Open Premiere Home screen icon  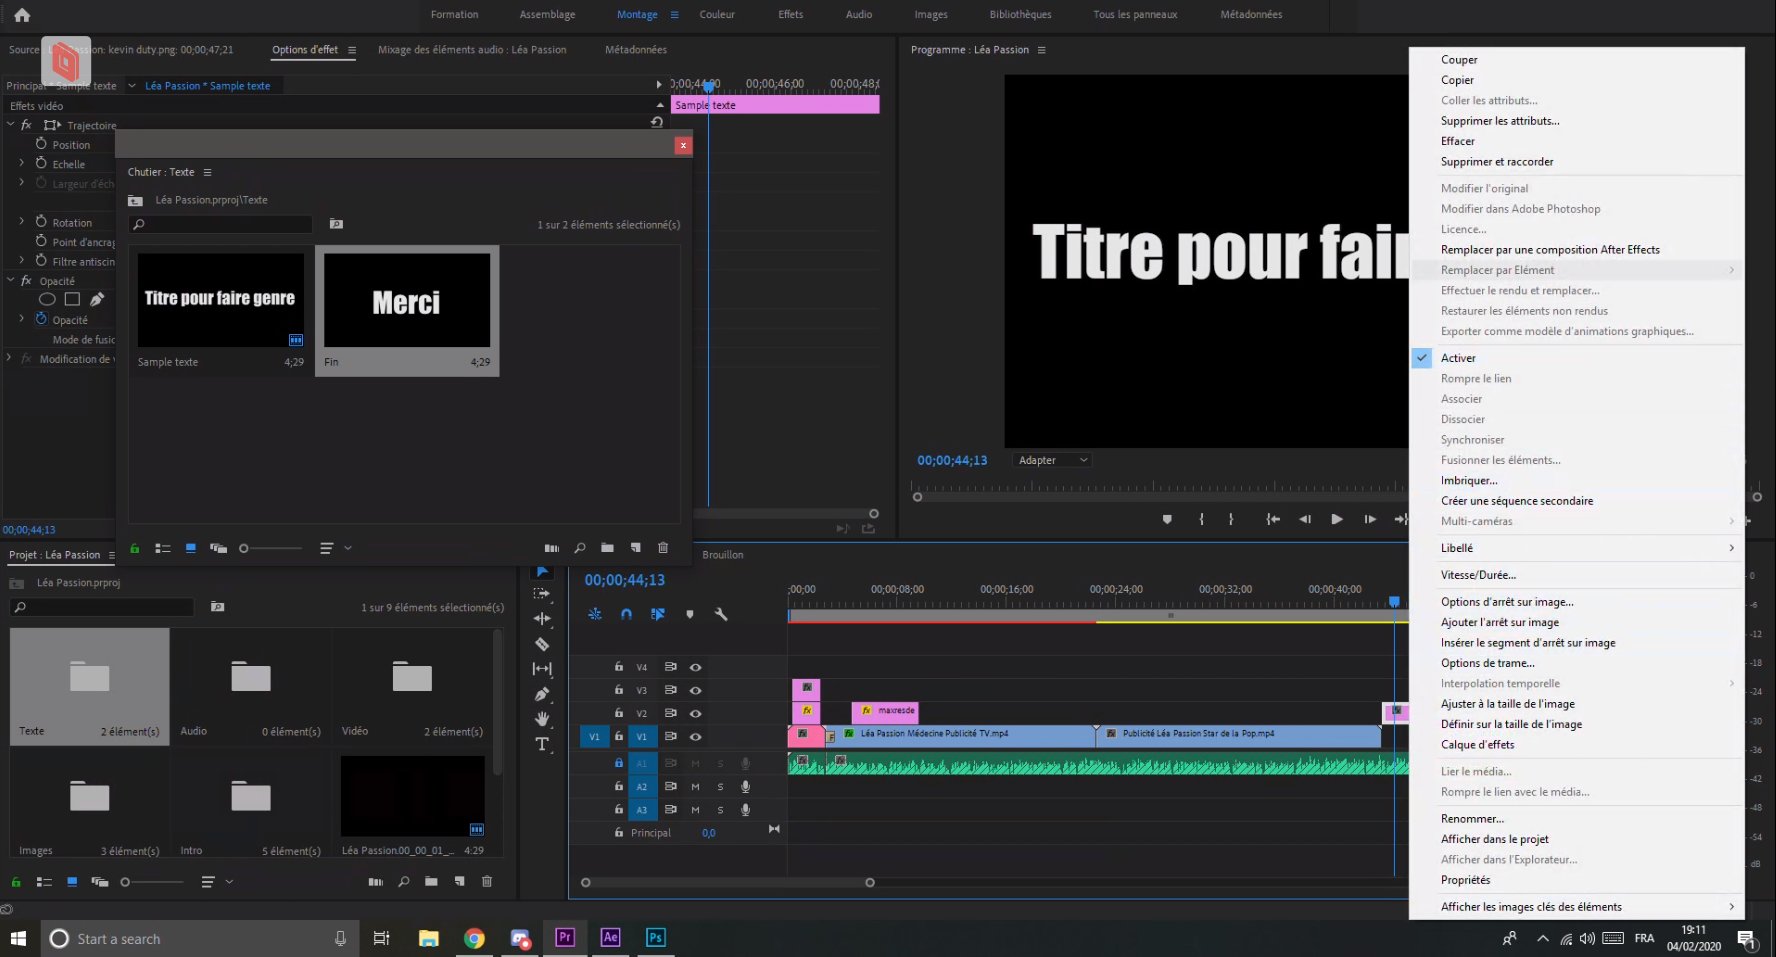point(22,15)
